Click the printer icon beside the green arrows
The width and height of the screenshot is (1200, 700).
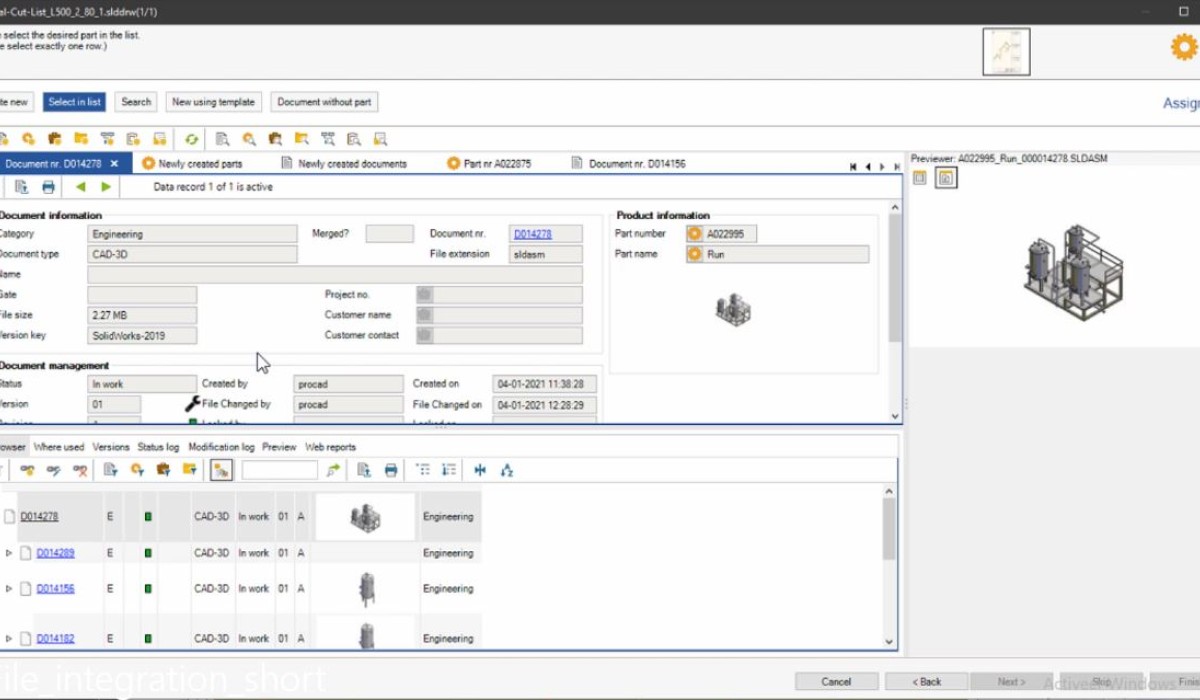coord(48,187)
